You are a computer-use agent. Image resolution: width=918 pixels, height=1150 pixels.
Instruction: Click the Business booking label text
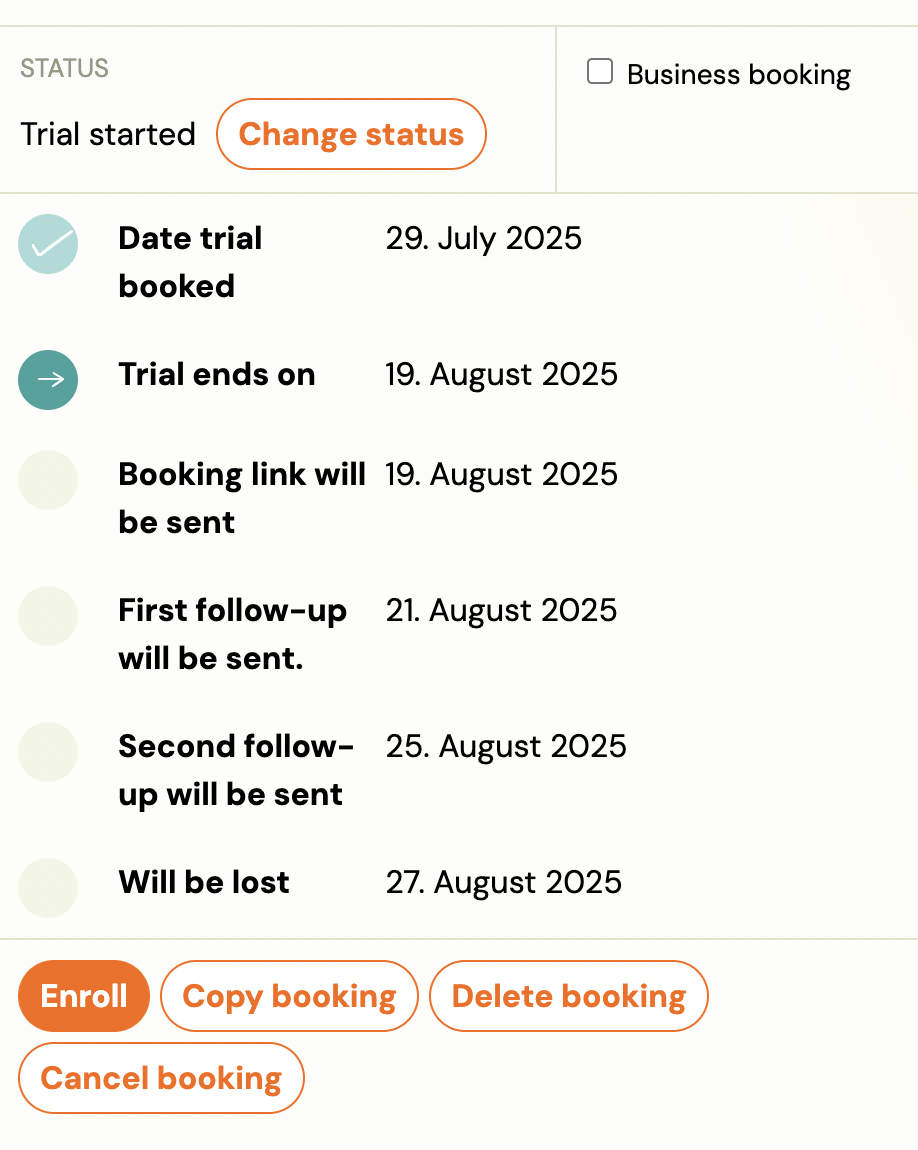tap(738, 75)
